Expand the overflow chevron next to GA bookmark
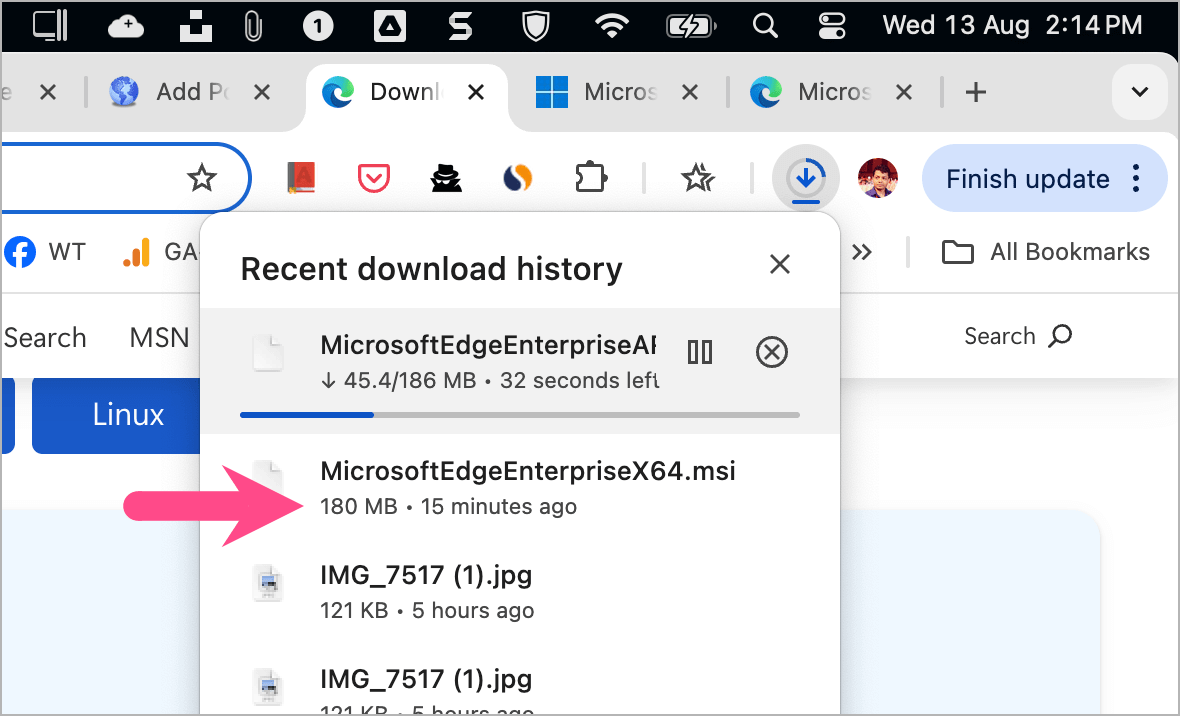The height and width of the screenshot is (716, 1180). click(862, 252)
